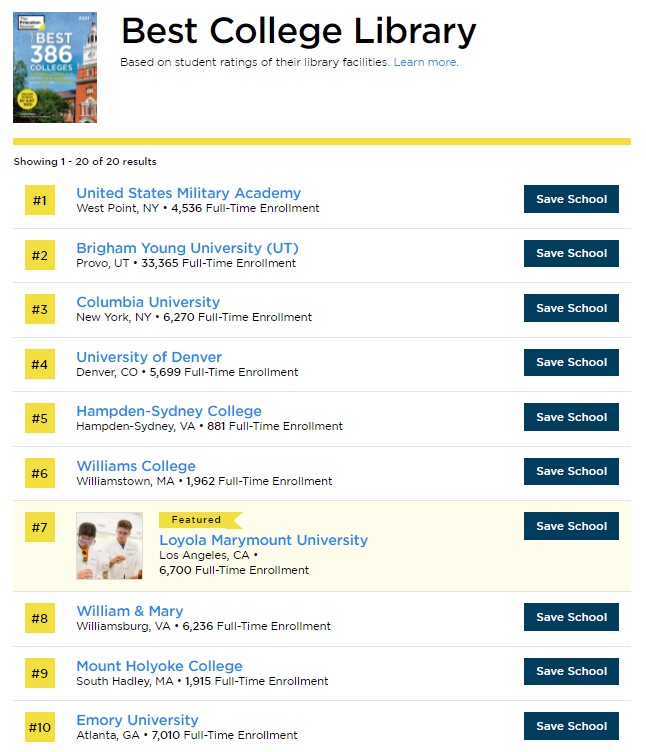Click the 'Best College Library' heading
The width and height of the screenshot is (646, 752).
point(299,32)
